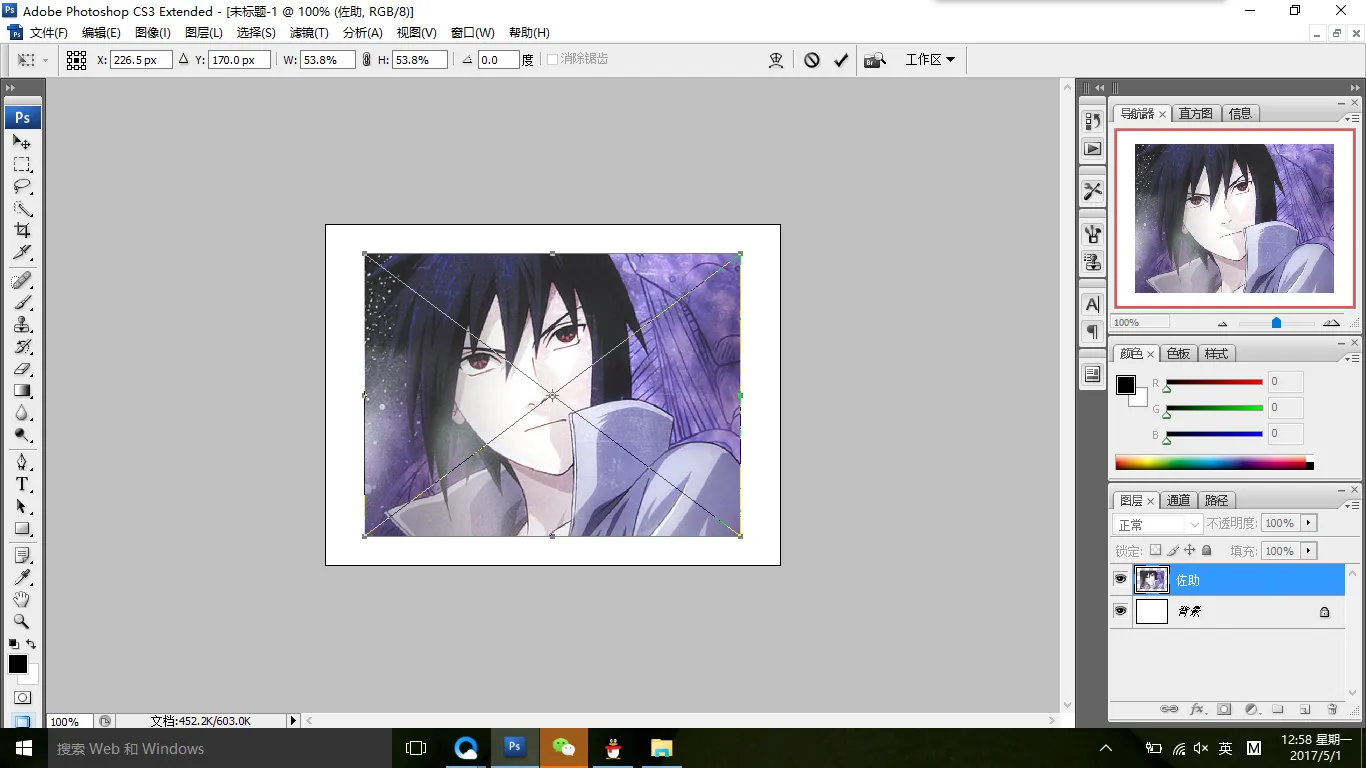Toggle the aspect ratio link between W and H
Image resolution: width=1366 pixels, height=768 pixels.
click(367, 60)
